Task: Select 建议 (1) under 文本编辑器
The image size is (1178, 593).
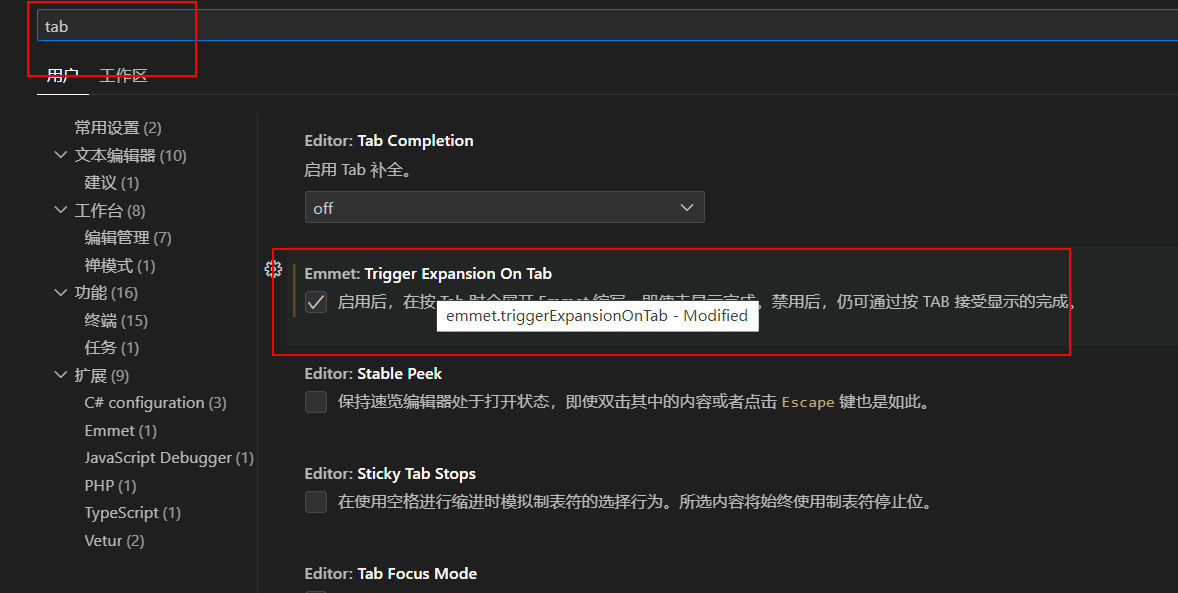Action: coord(112,183)
